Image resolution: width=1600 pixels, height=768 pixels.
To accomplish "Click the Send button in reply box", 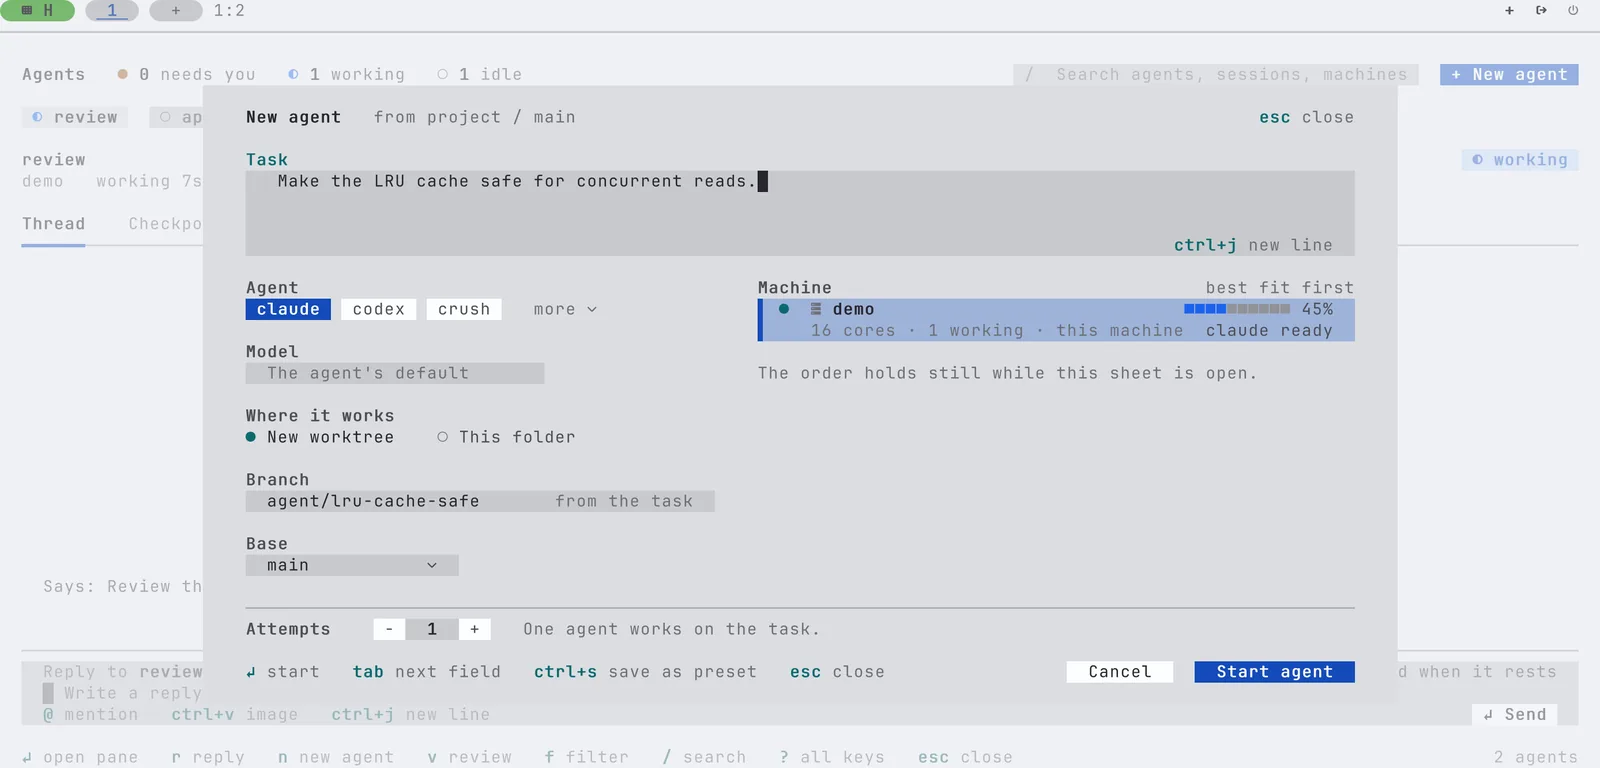I will click(1514, 714).
